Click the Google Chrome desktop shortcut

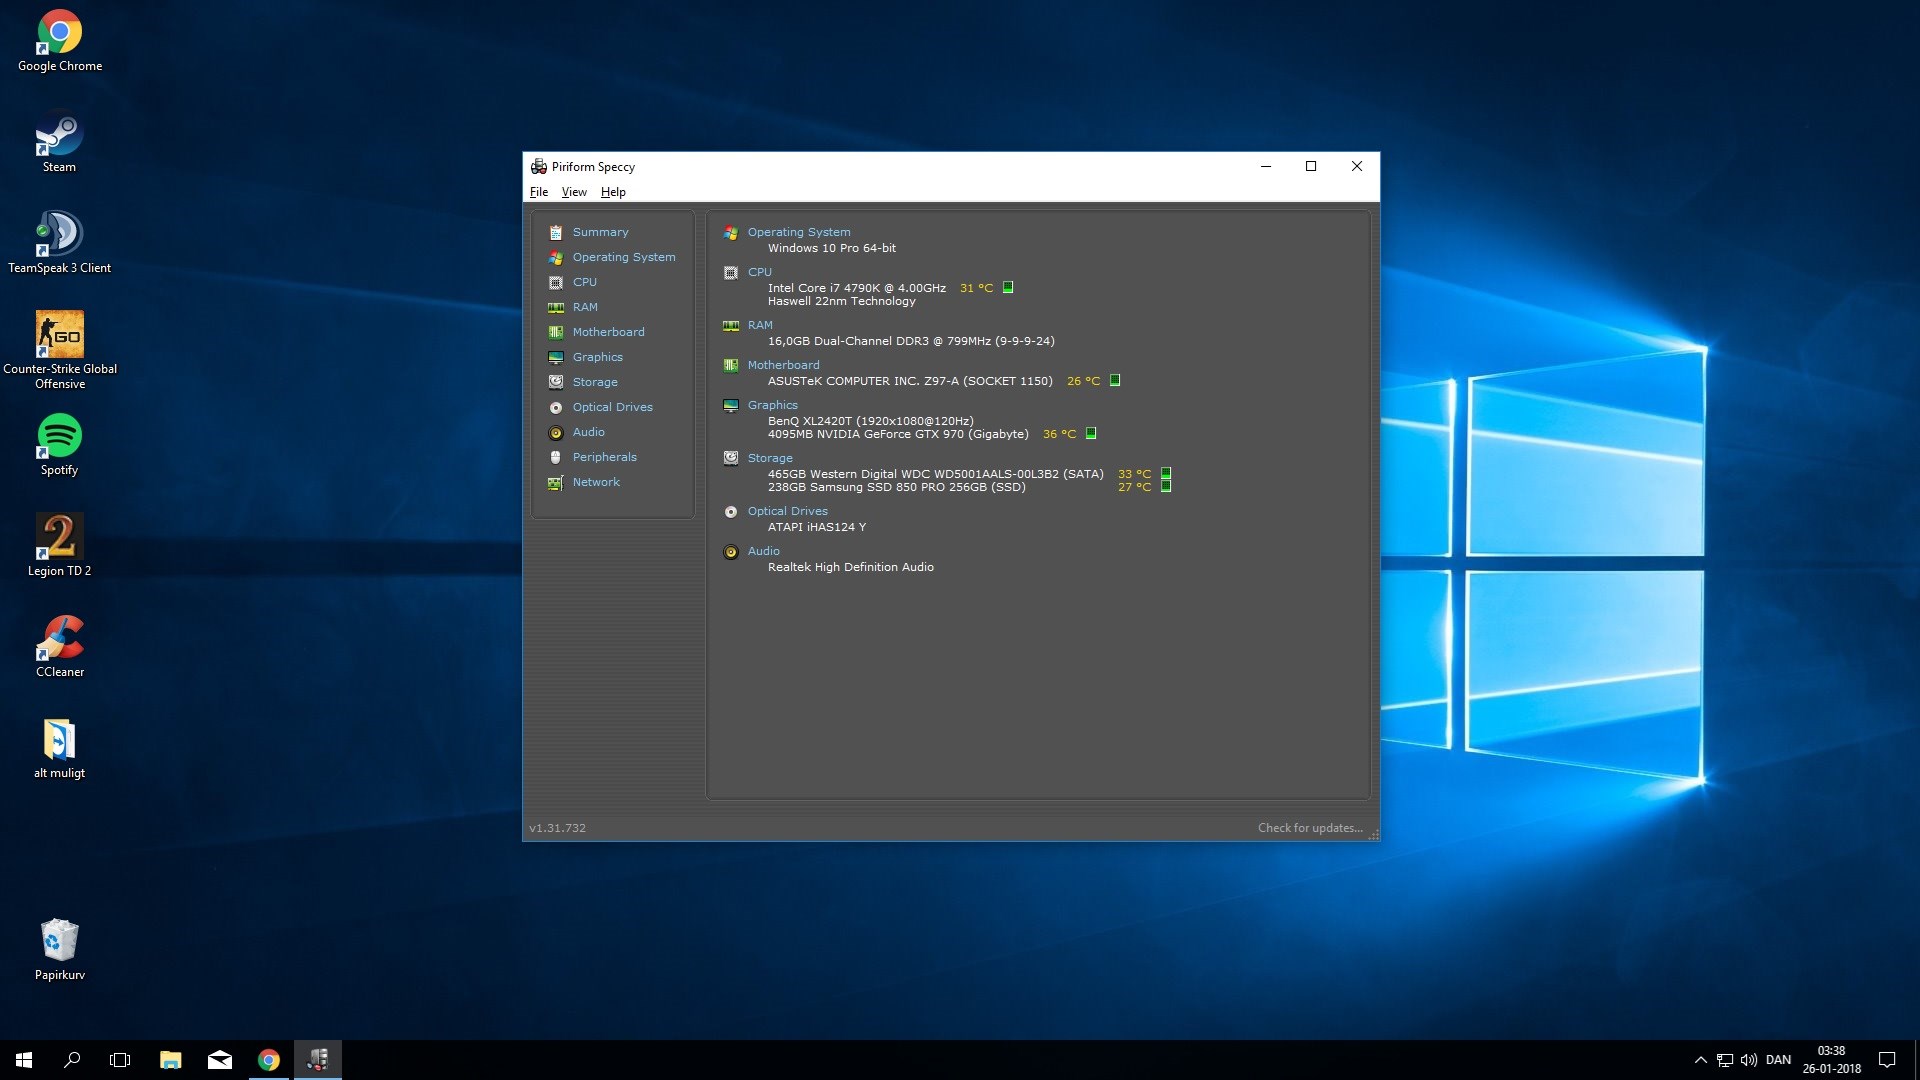(x=60, y=41)
